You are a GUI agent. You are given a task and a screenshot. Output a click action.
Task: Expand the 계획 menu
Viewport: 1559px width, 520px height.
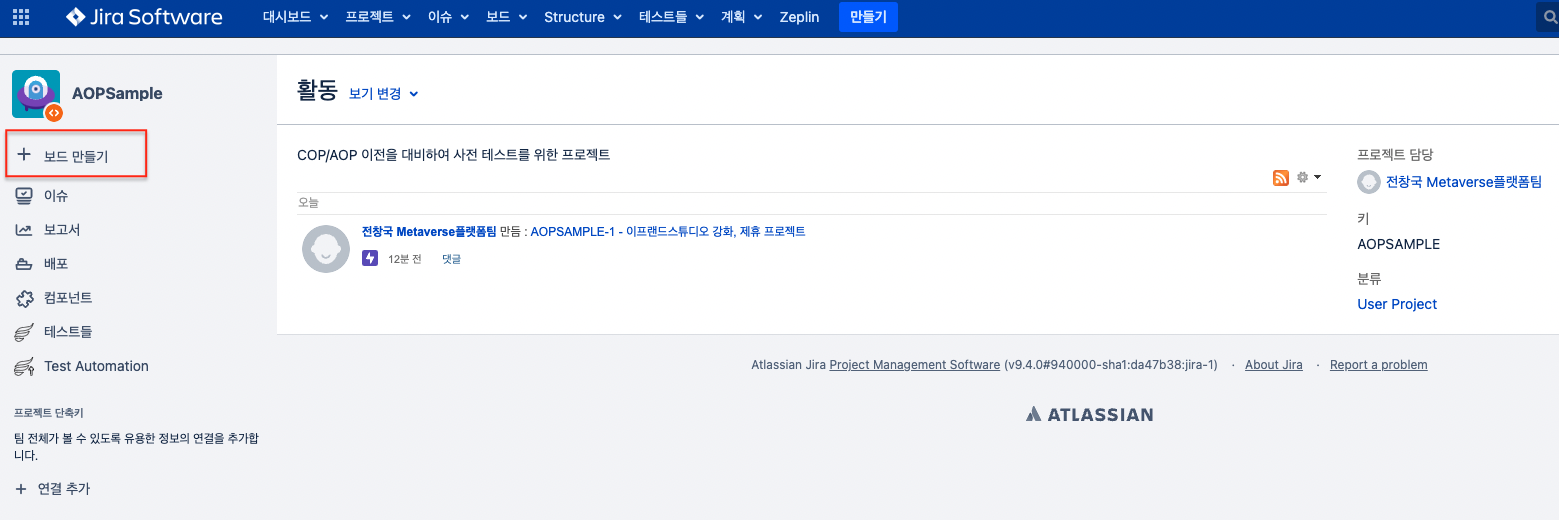point(742,17)
